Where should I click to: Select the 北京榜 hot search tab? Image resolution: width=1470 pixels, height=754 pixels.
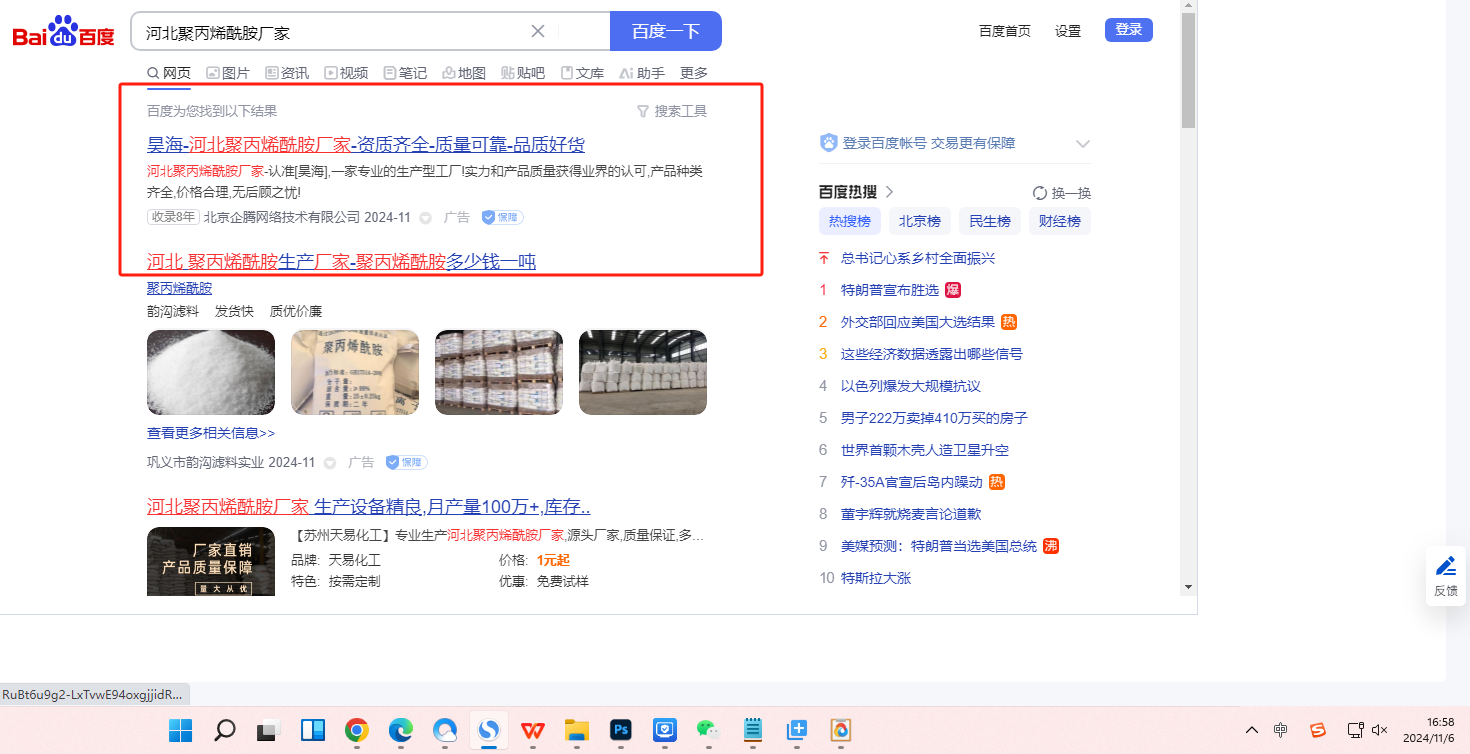(919, 221)
